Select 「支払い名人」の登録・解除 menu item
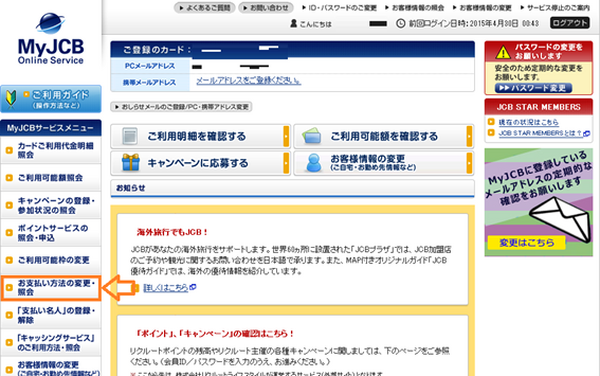 [51, 315]
